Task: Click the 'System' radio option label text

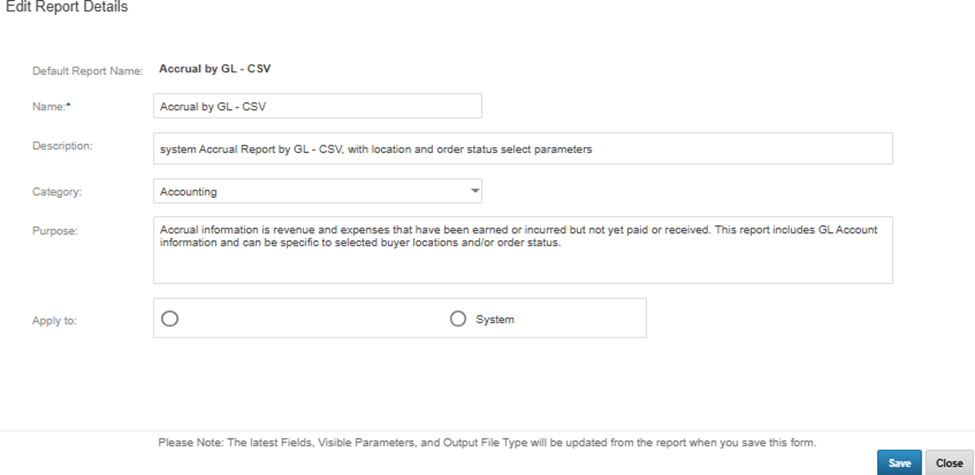Action: [x=495, y=319]
